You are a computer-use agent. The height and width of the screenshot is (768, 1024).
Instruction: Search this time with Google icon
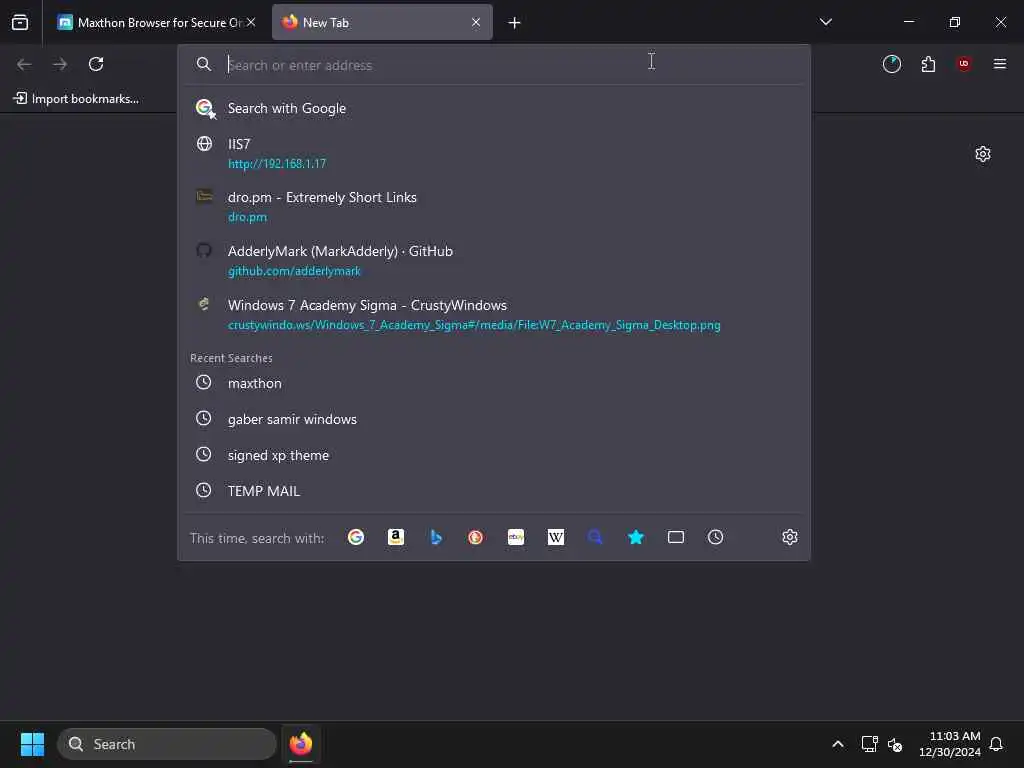tap(356, 537)
